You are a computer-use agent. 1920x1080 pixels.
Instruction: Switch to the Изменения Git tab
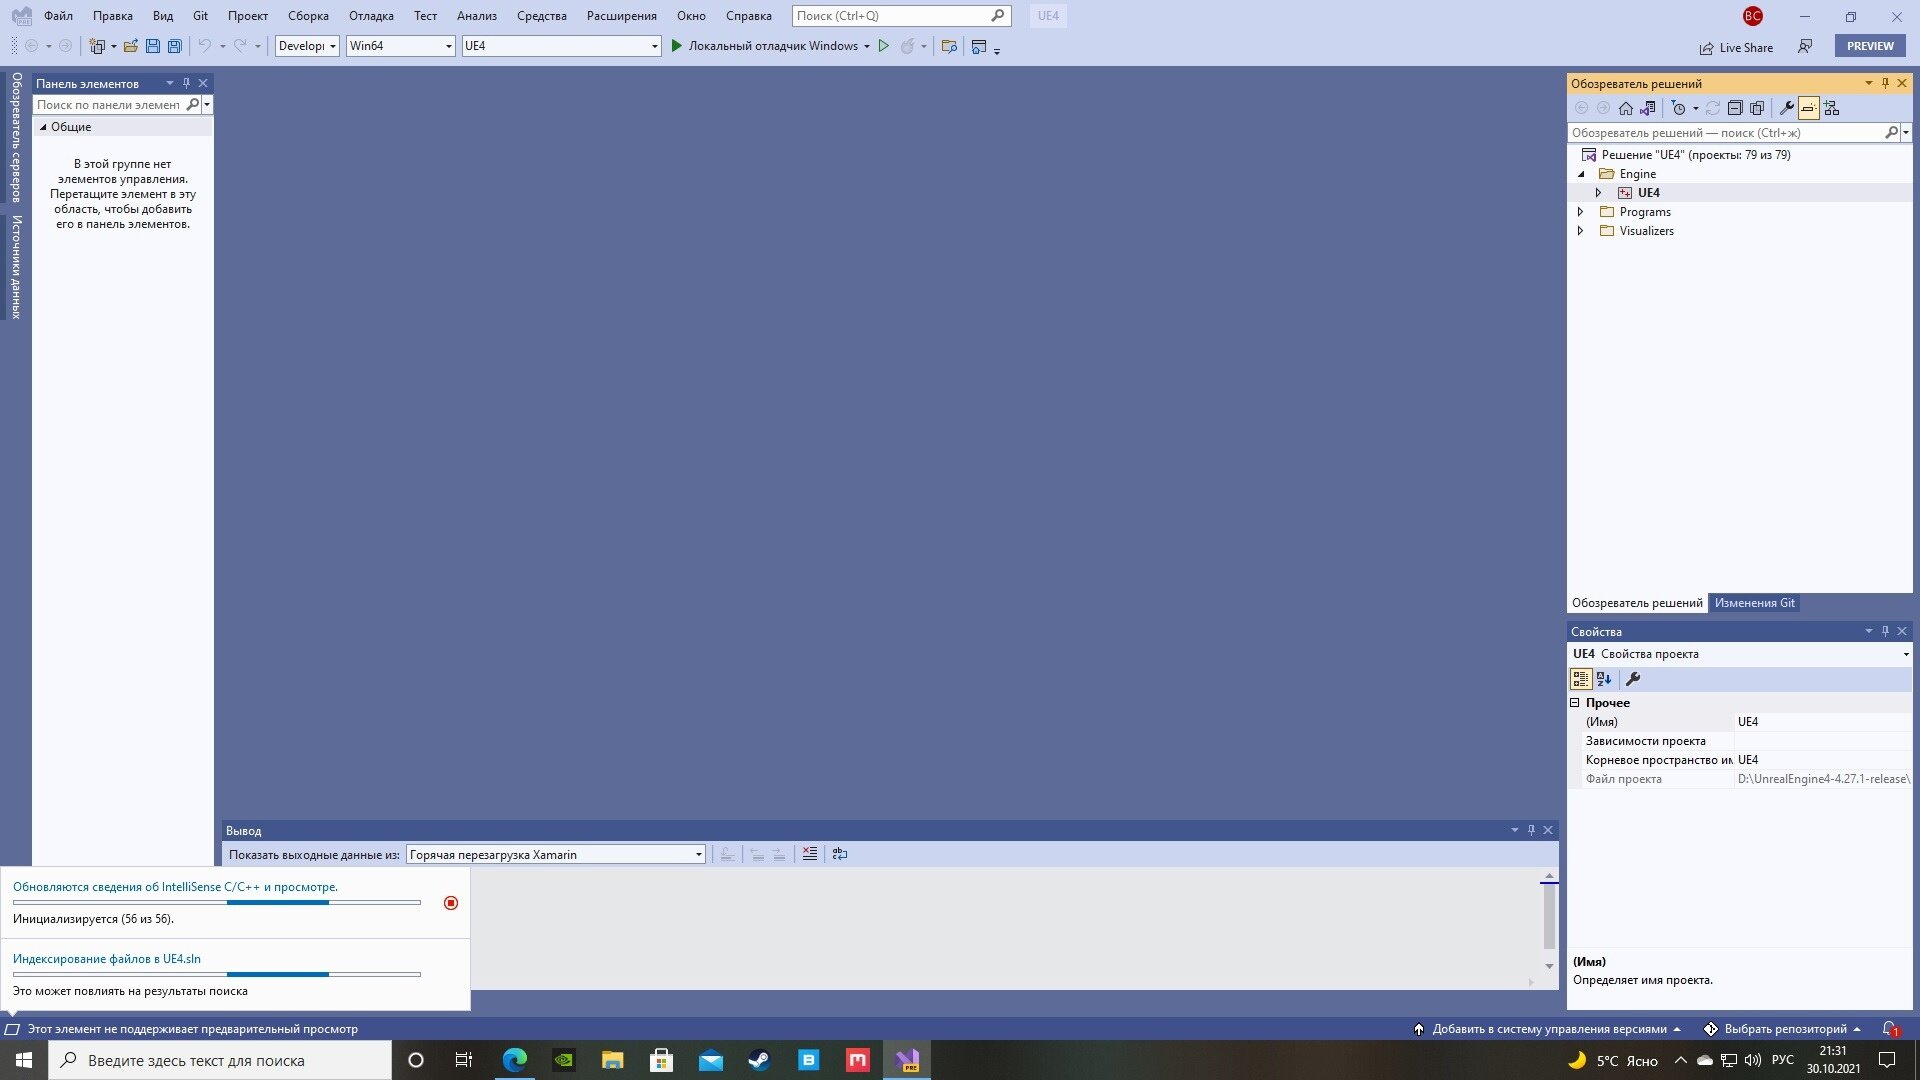[1754, 603]
